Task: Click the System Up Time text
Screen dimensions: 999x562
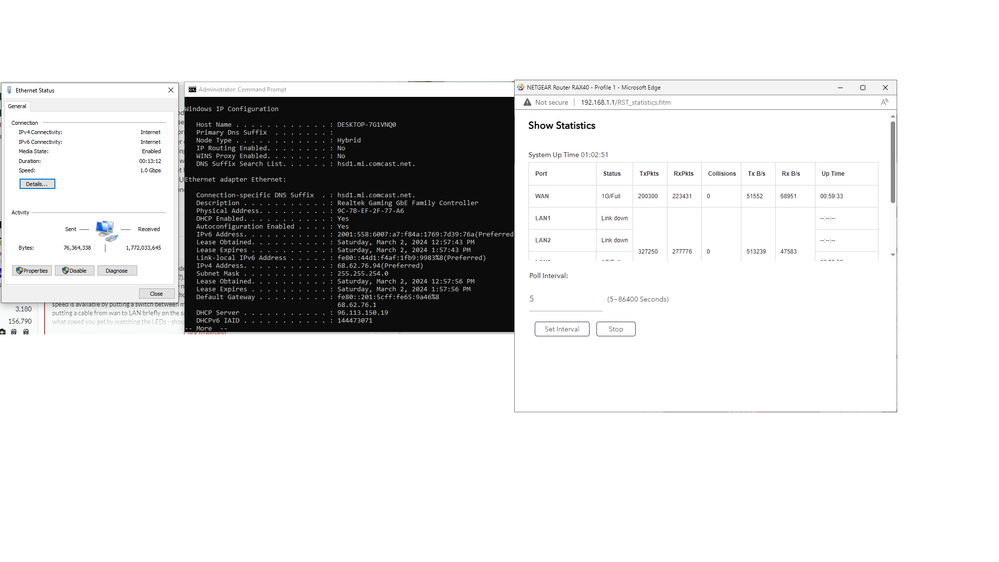Action: pos(568,155)
